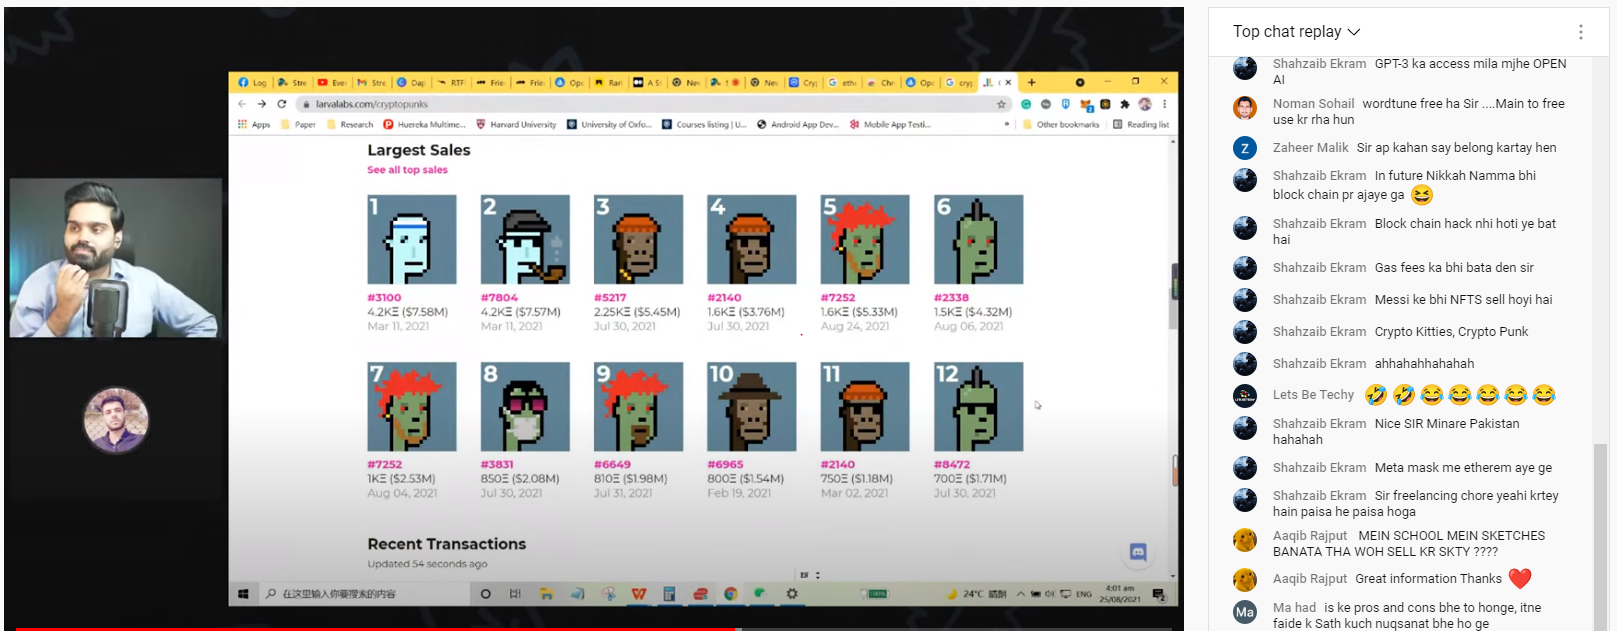Click rank 10 punk with hat thumbnail
The width and height of the screenshot is (1617, 631).
[x=752, y=407]
